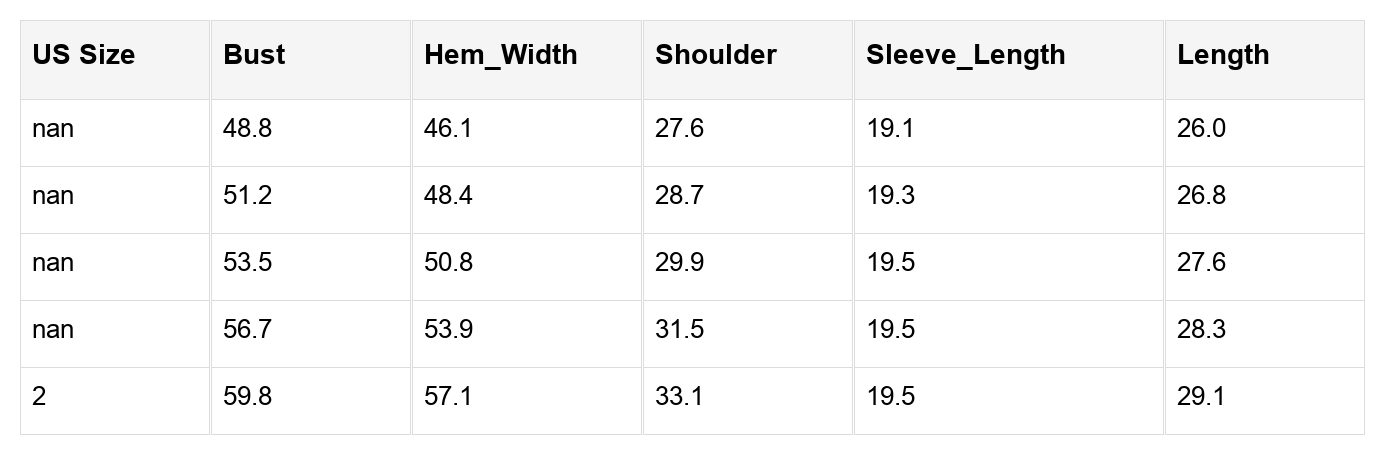The width and height of the screenshot is (1384, 454).
Task: Click the Hem_Width column header
Action: pos(500,55)
